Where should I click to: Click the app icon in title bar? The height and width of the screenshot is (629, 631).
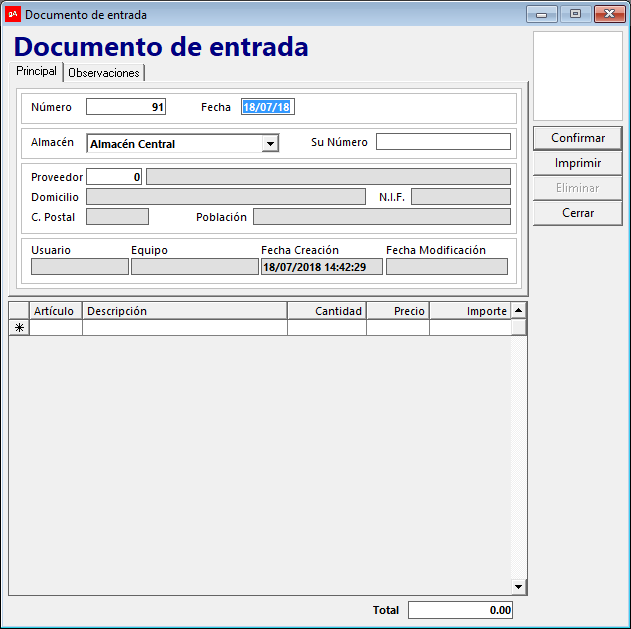click(x=13, y=14)
